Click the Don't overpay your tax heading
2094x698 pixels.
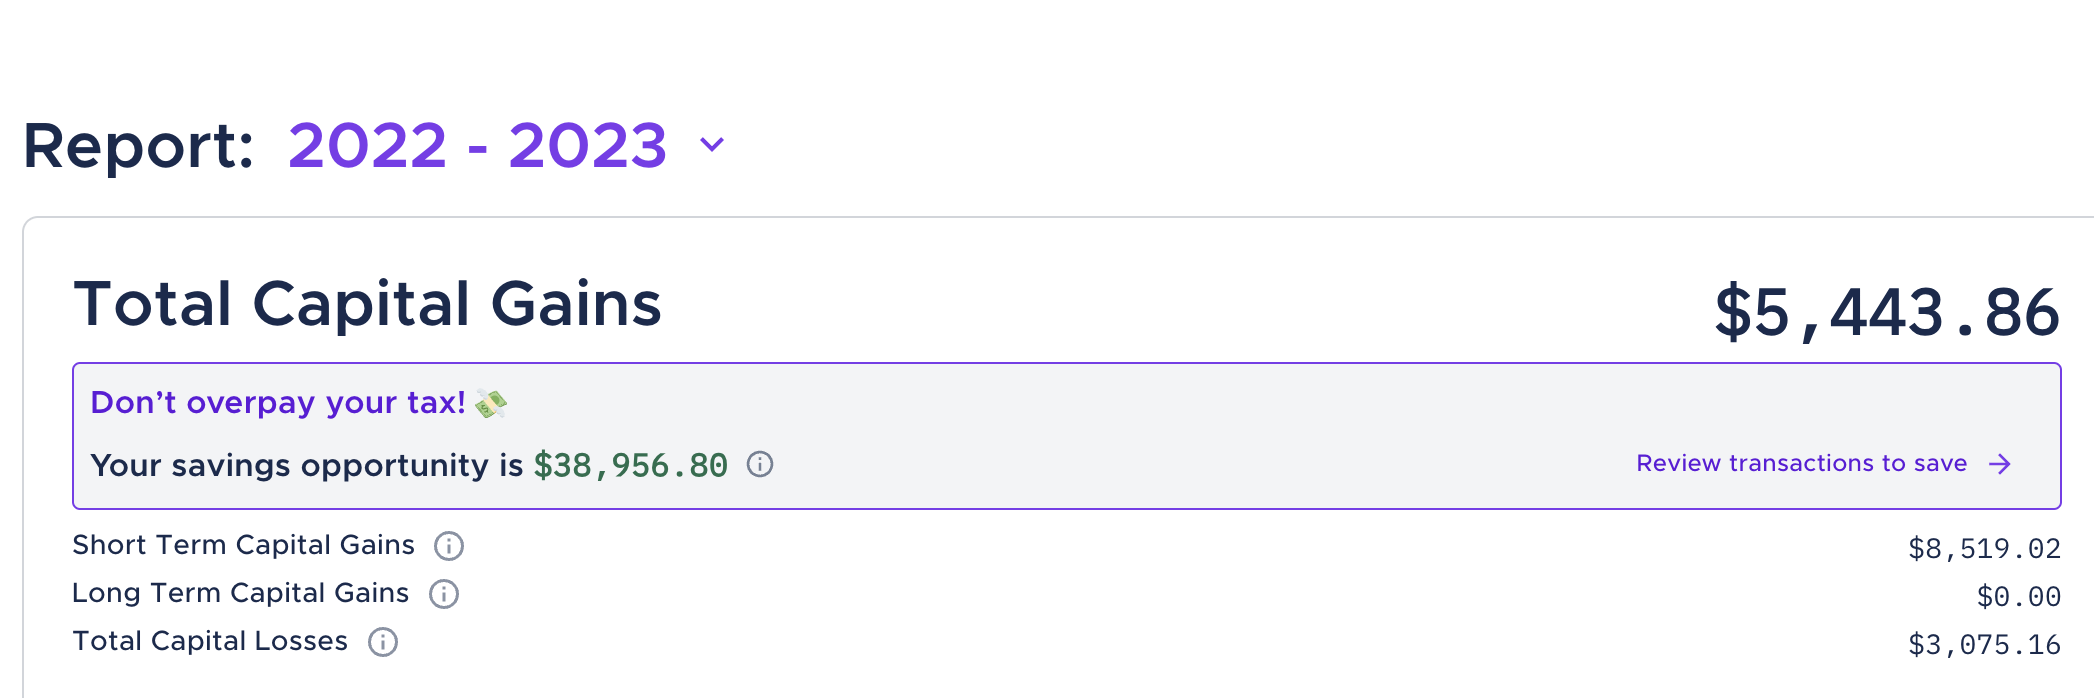(x=278, y=402)
